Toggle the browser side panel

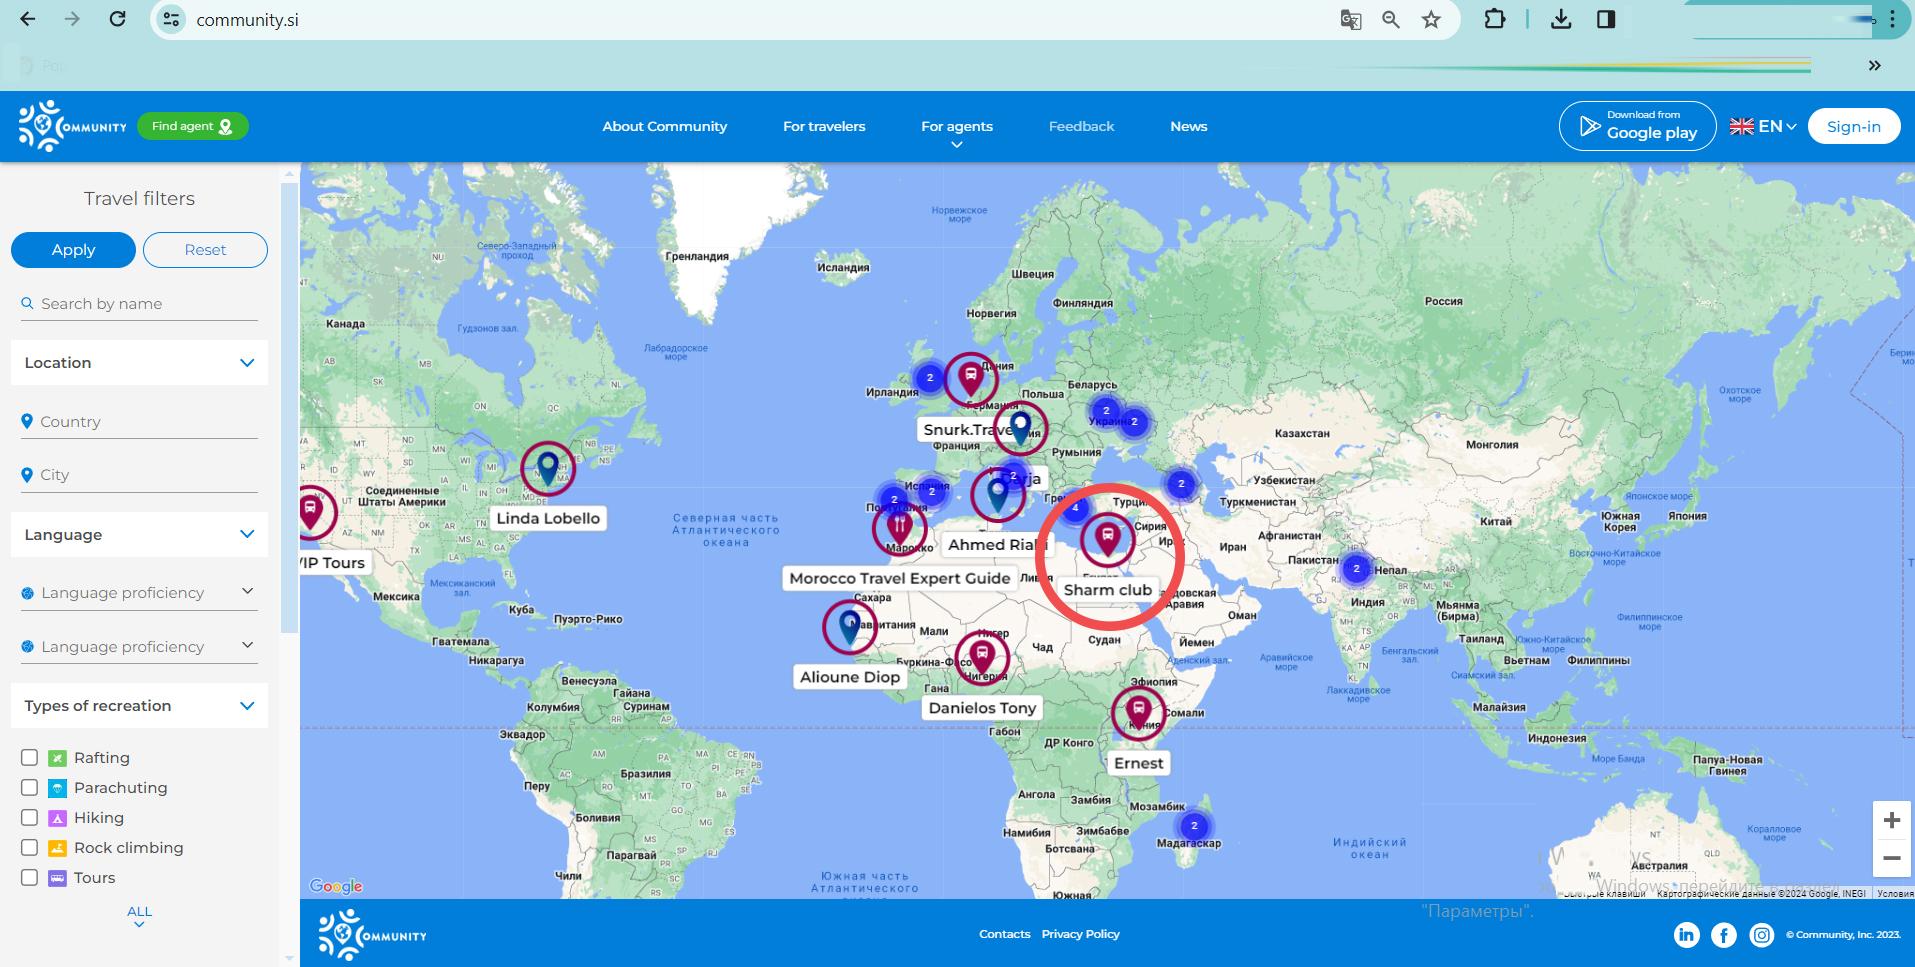coord(1606,19)
